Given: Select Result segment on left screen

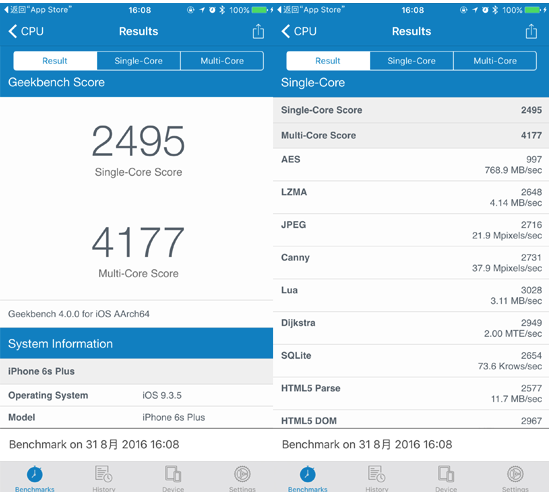Looking at the screenshot, I should (55, 61).
